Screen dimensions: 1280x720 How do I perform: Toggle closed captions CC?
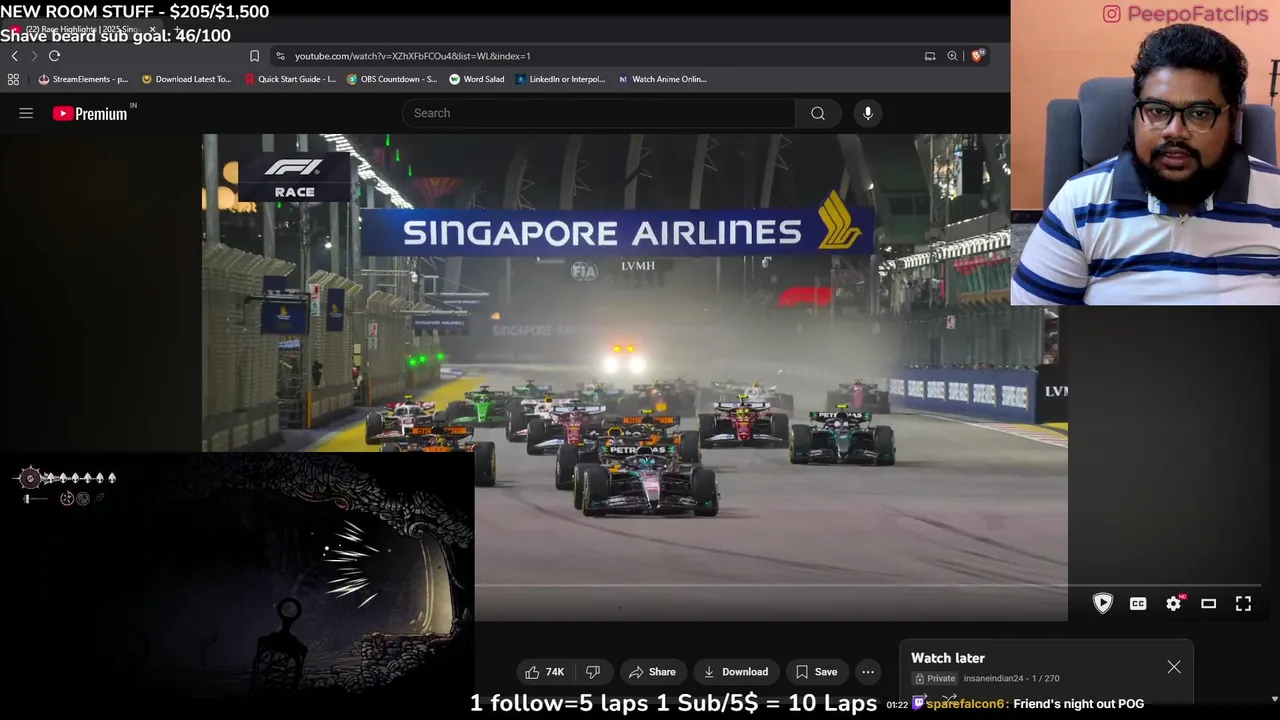(x=1138, y=603)
